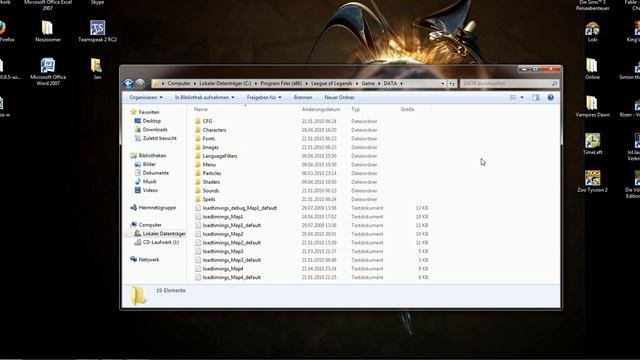Sort by the Typ column header
The height and width of the screenshot is (360, 640).
[x=356, y=109]
